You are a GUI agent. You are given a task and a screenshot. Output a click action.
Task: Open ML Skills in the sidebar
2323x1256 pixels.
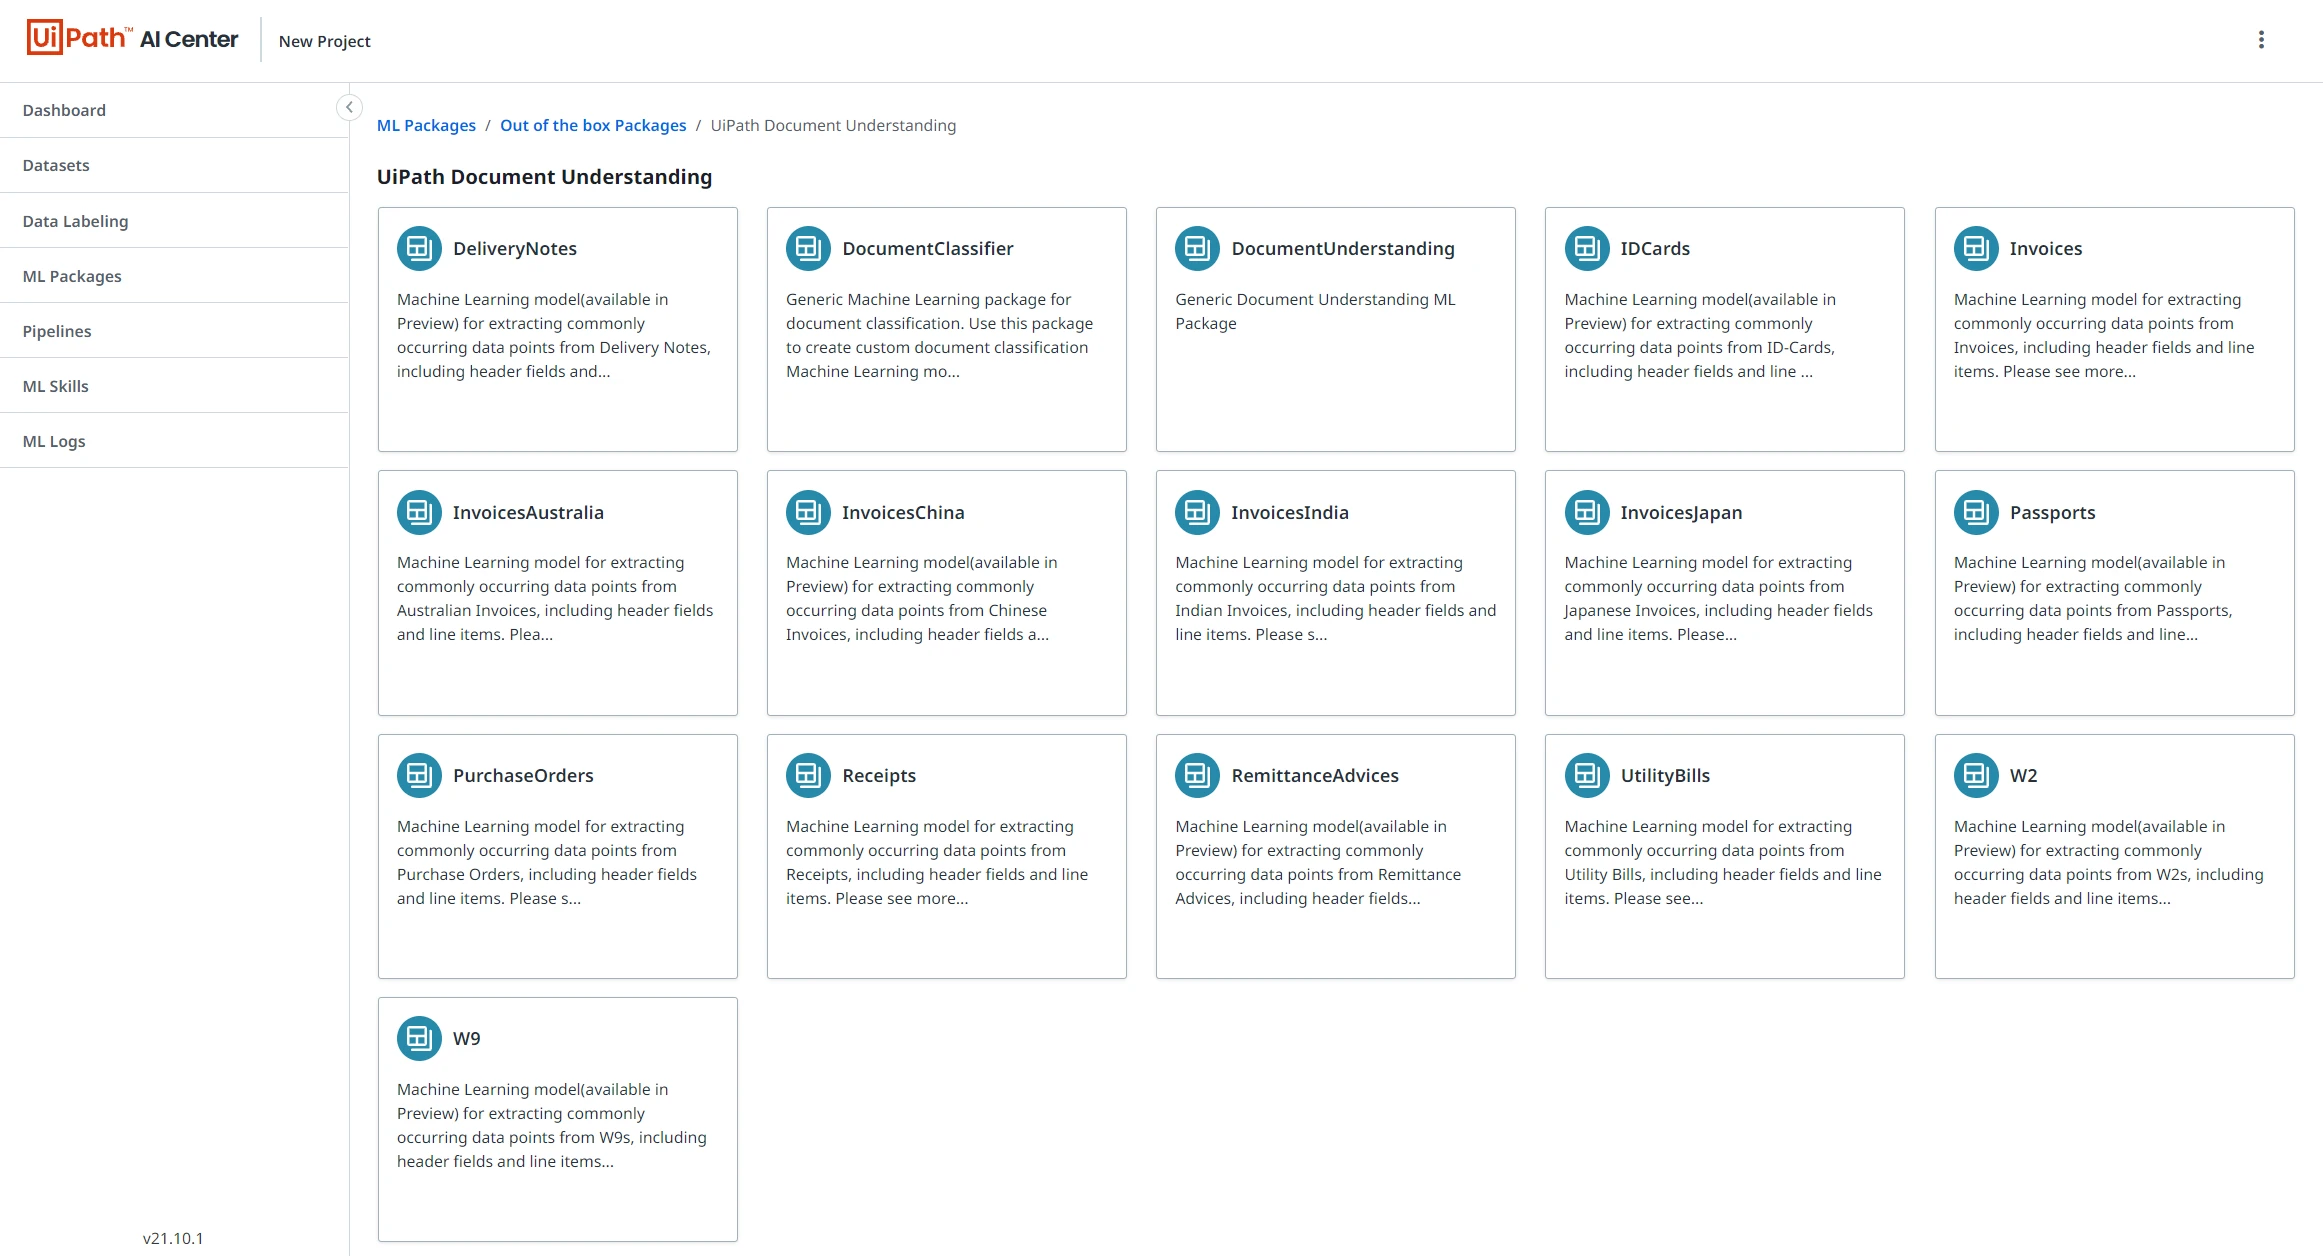click(174, 386)
